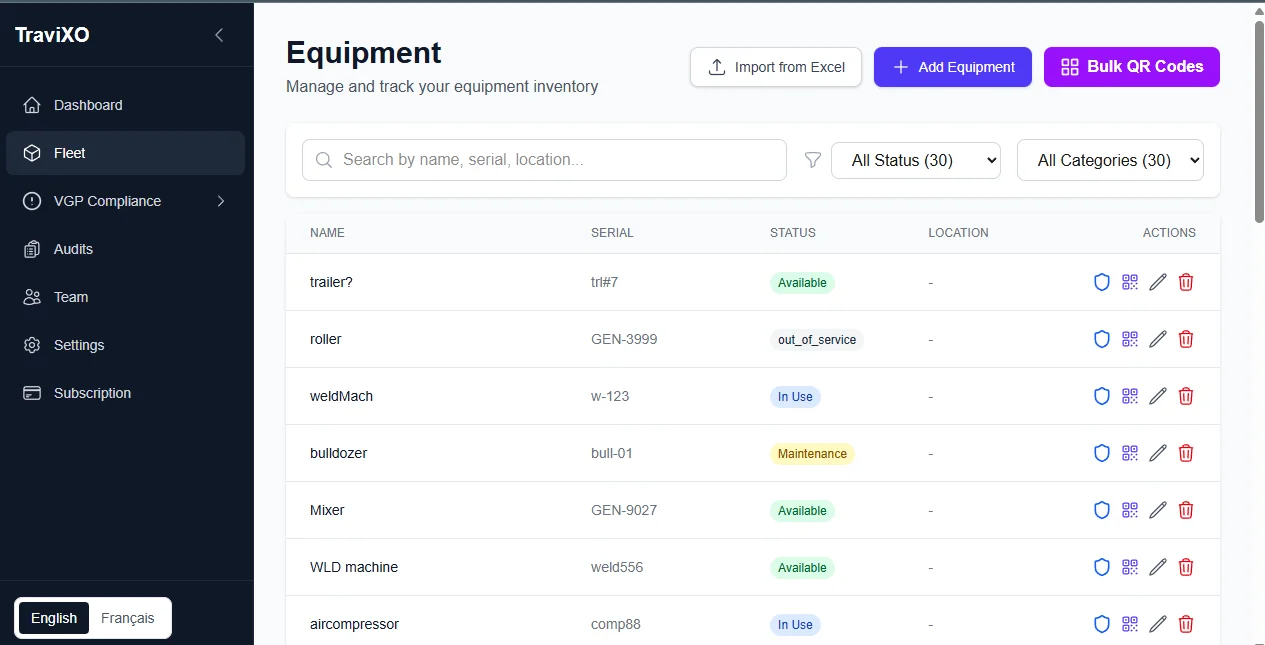Navigate to the Team page
1265x645 pixels.
[70, 297]
